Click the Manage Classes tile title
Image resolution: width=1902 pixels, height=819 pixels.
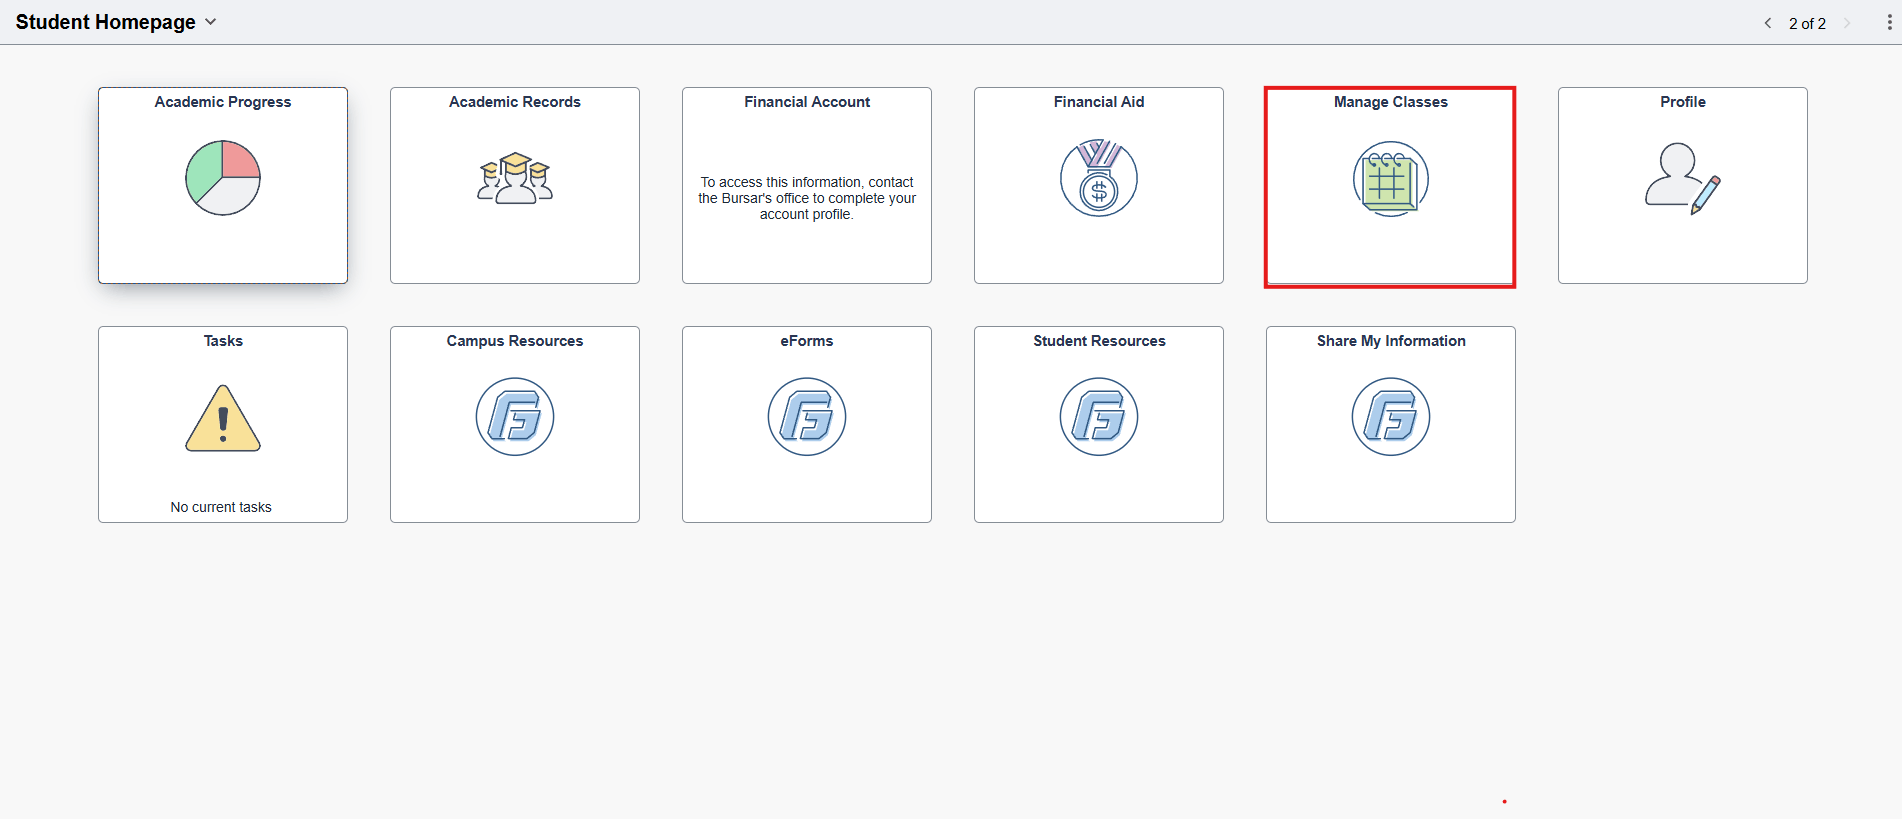tap(1391, 102)
